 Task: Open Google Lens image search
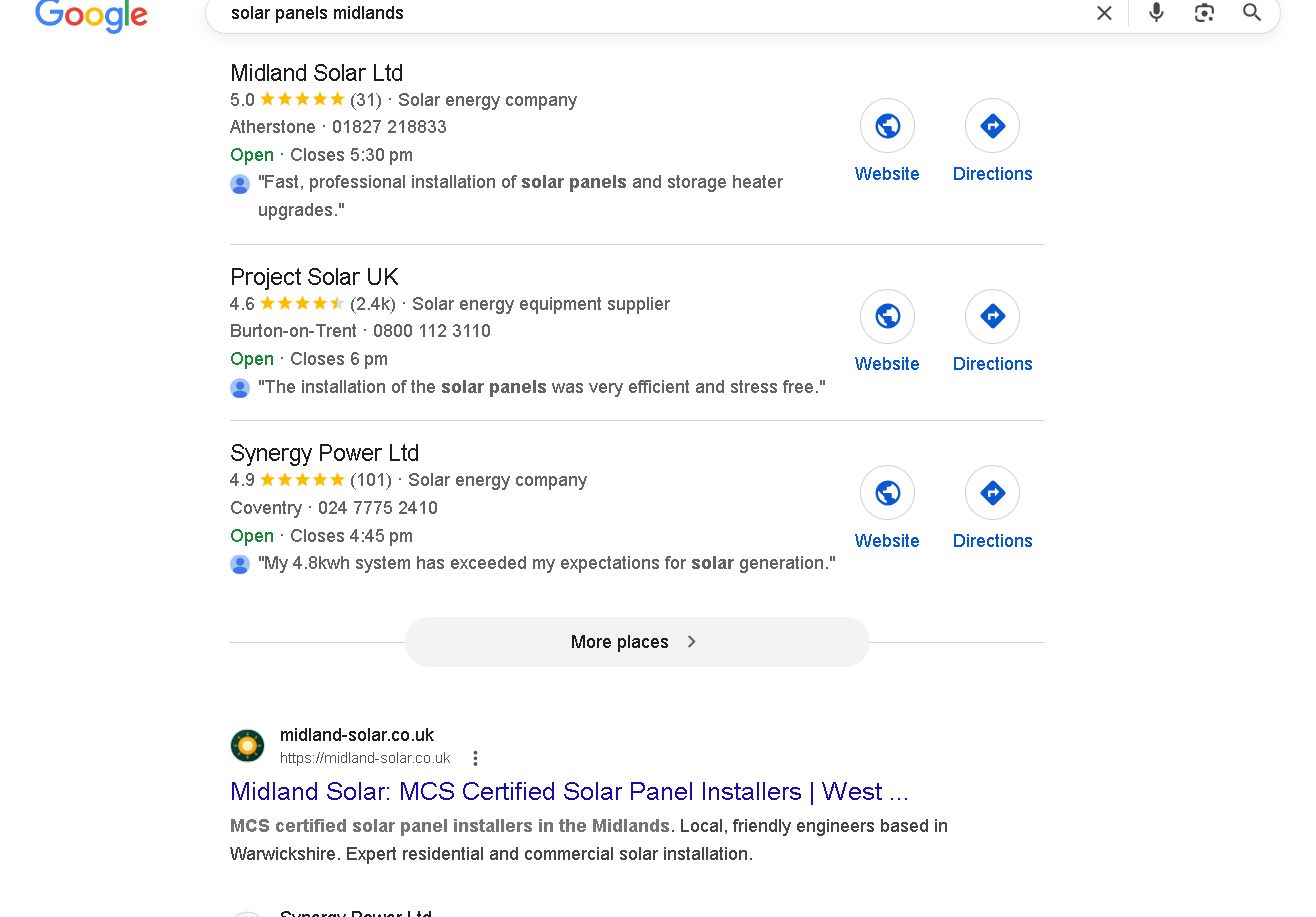[1204, 13]
